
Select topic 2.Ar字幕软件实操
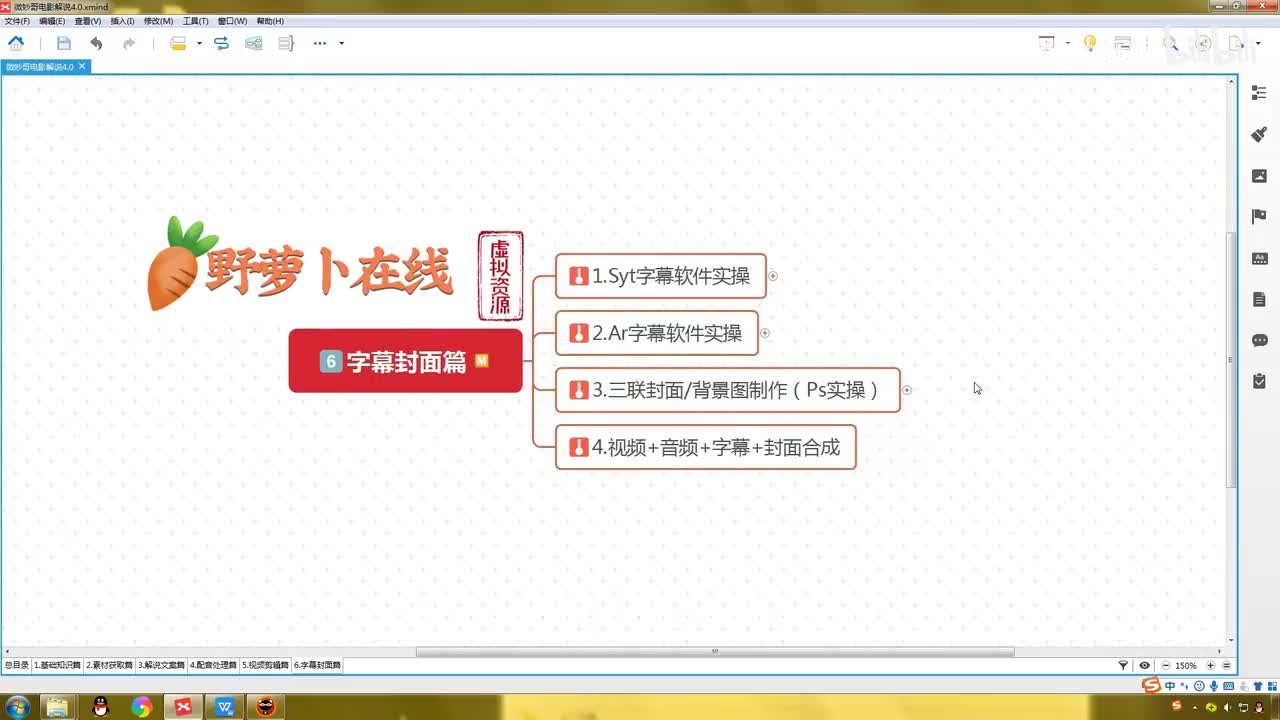click(x=656, y=333)
